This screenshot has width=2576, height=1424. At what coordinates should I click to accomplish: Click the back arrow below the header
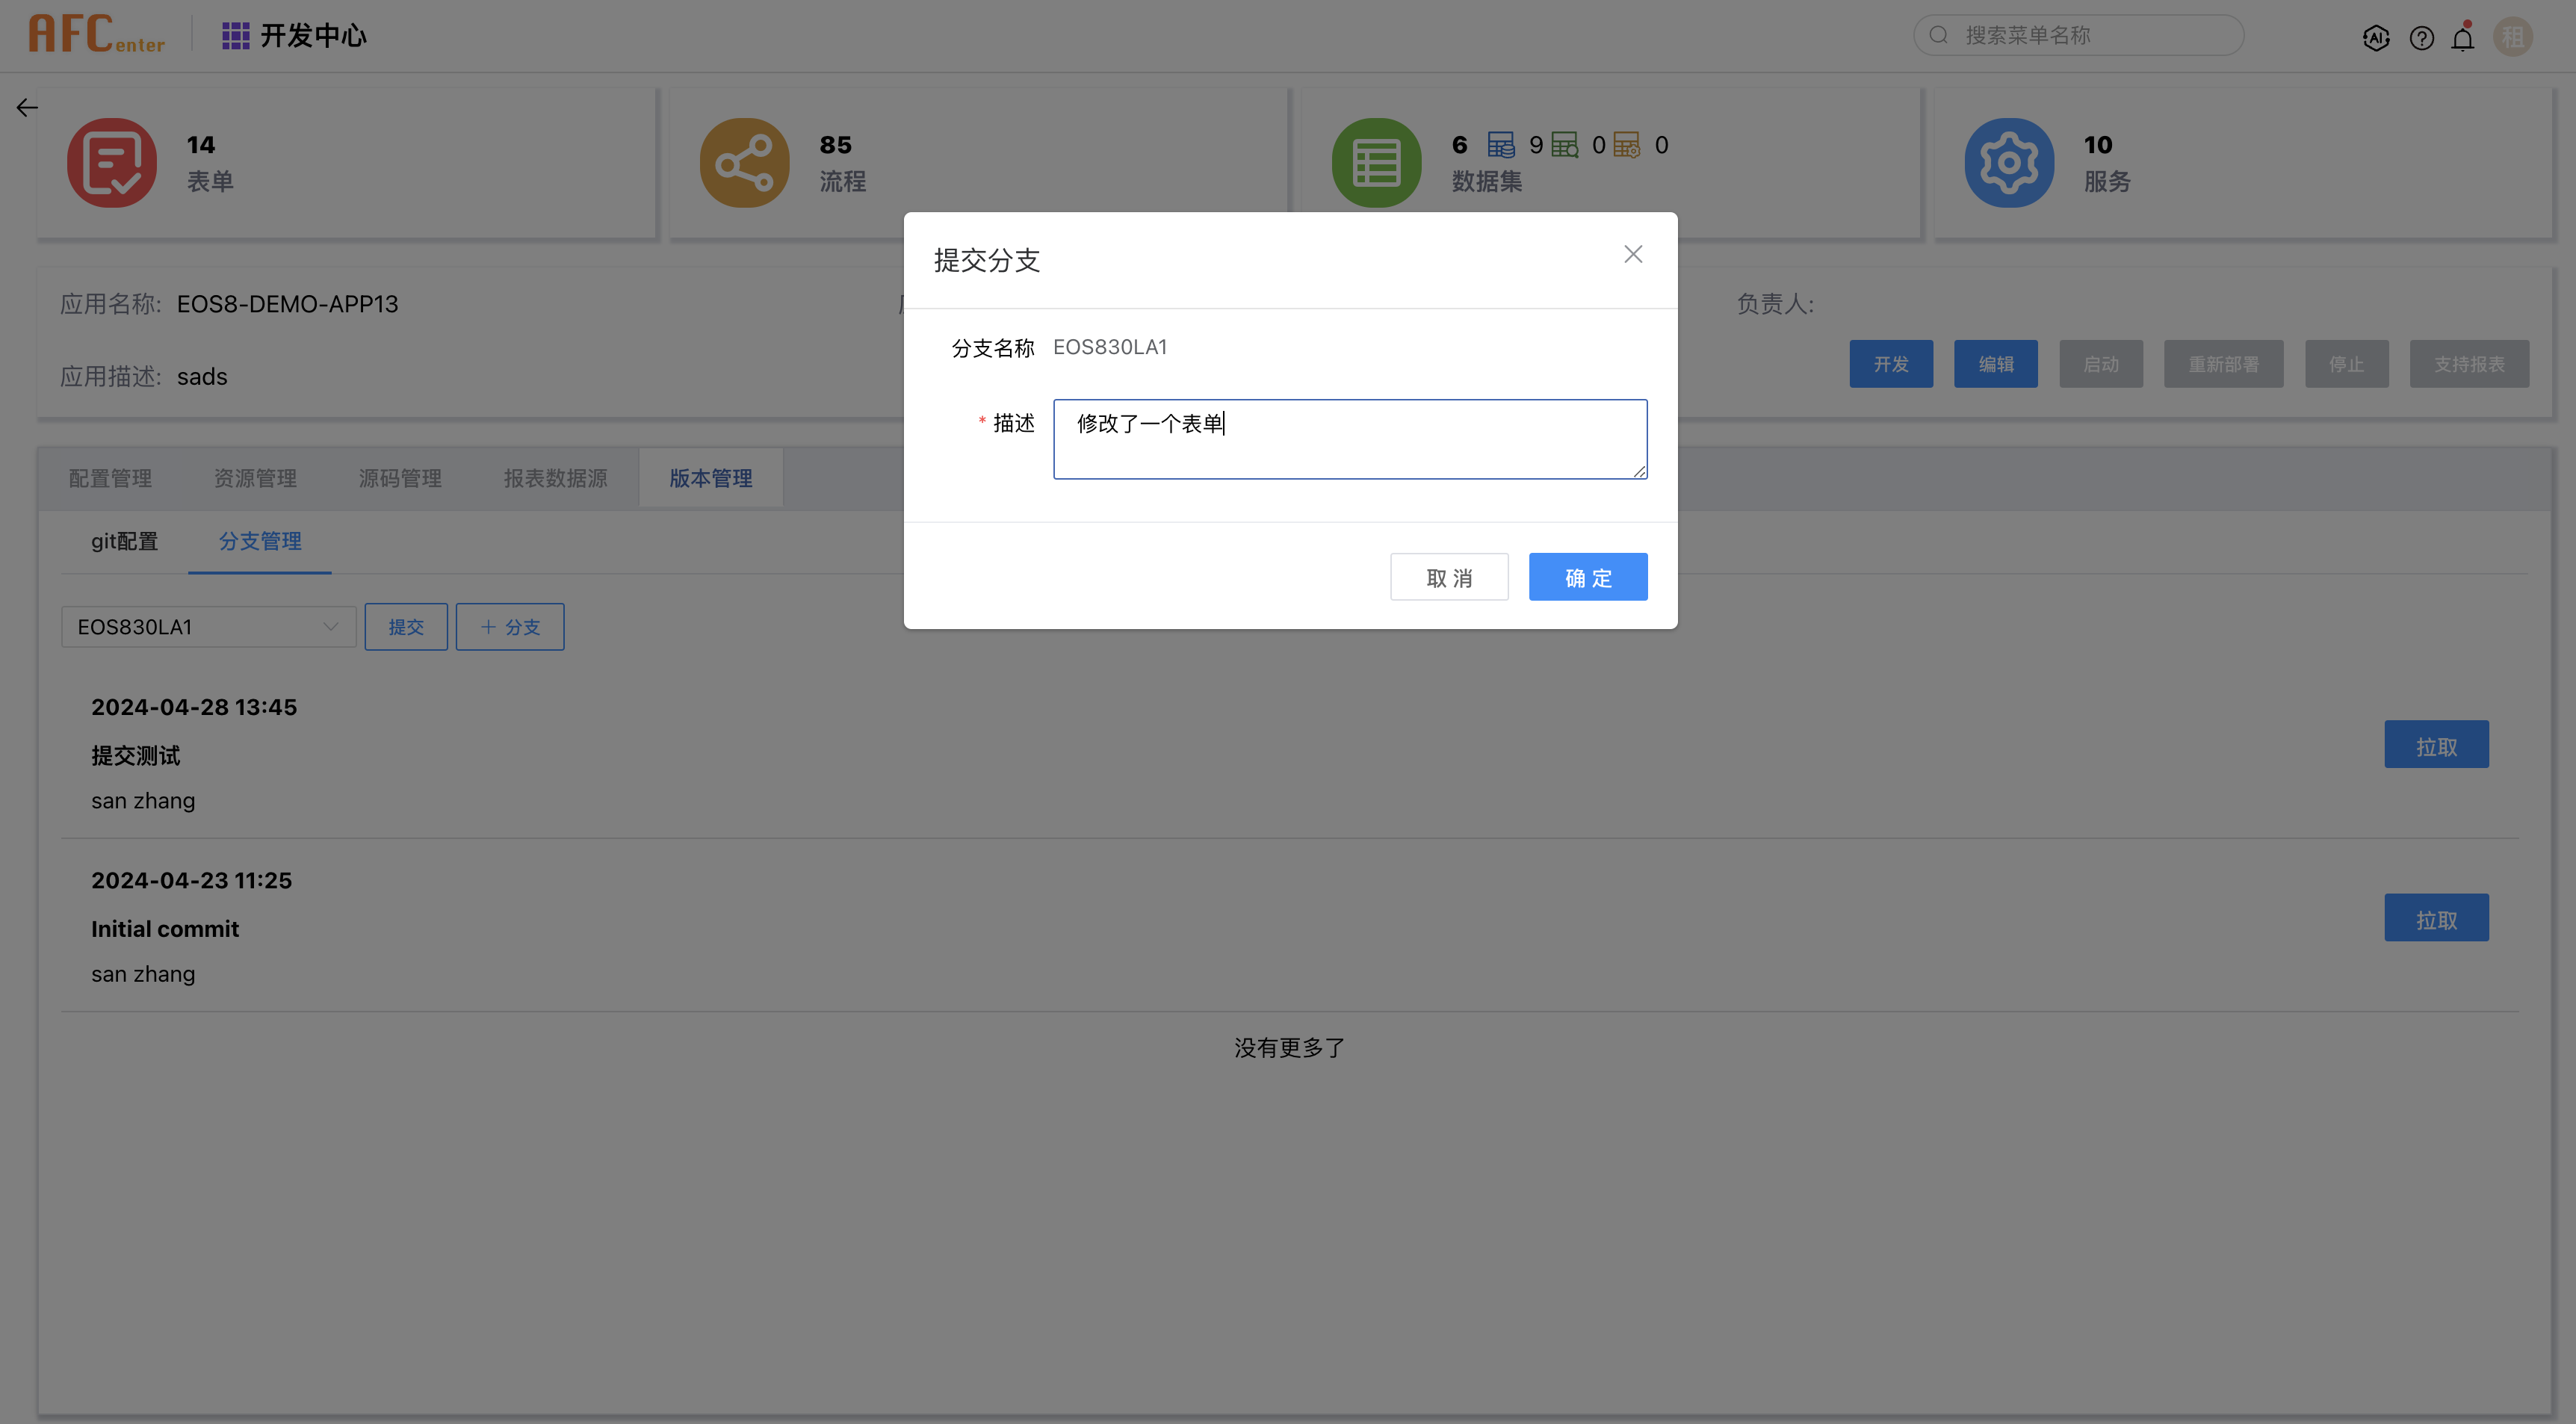tap(26, 107)
